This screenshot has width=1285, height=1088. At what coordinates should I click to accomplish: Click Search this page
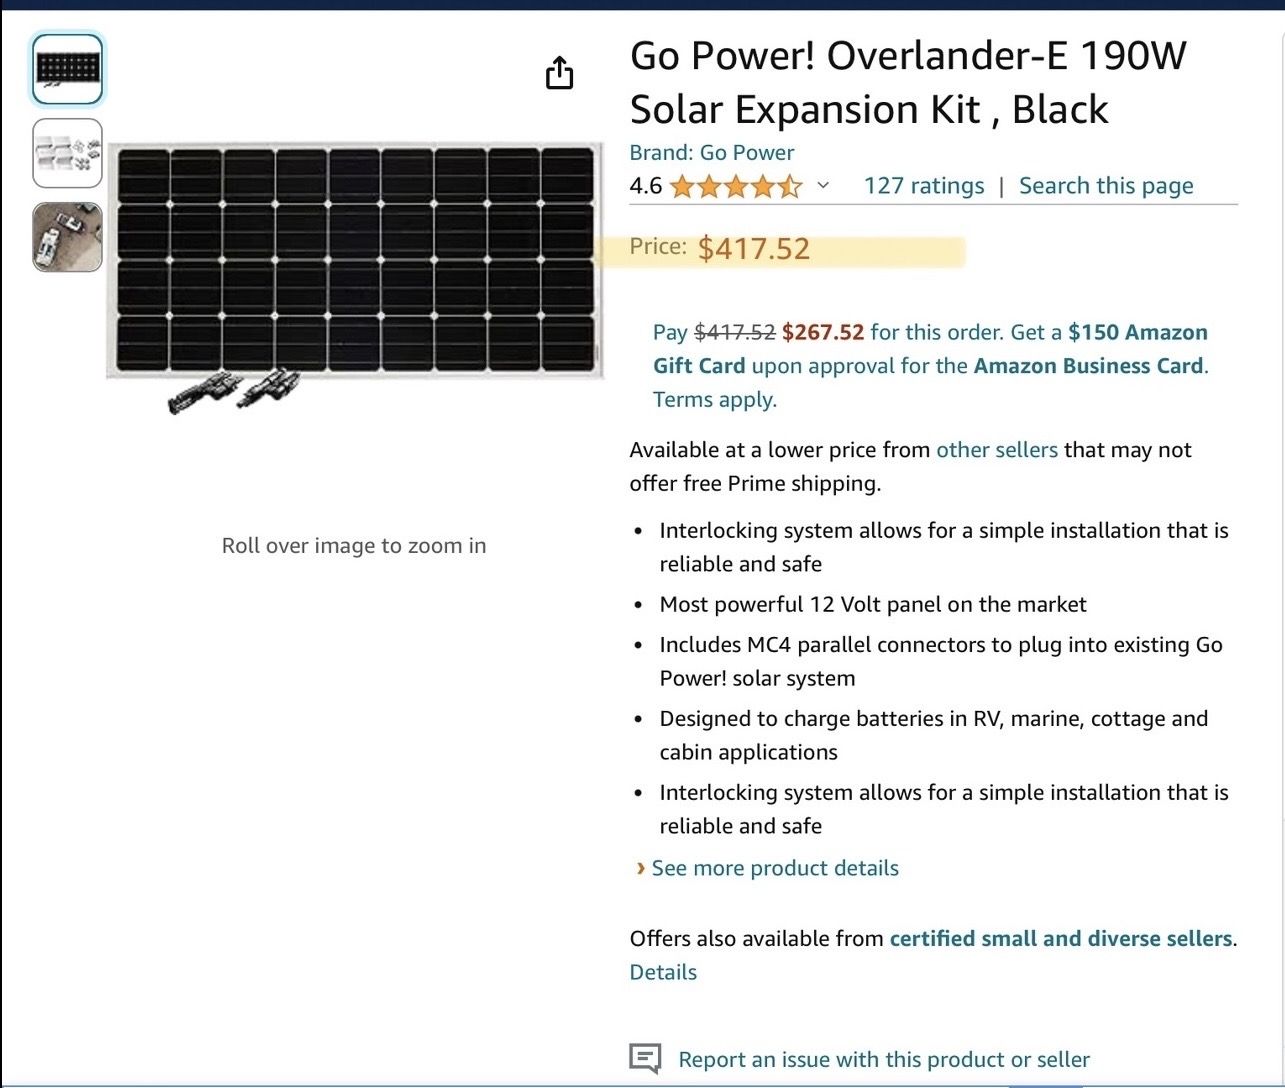pos(1105,185)
